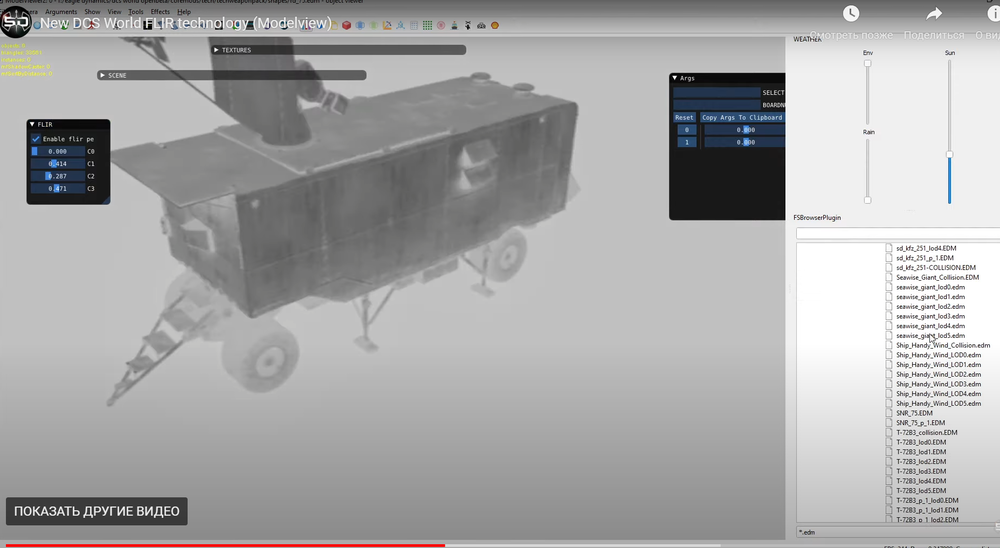Select T-72B3_lod3.EDM file

[921, 471]
